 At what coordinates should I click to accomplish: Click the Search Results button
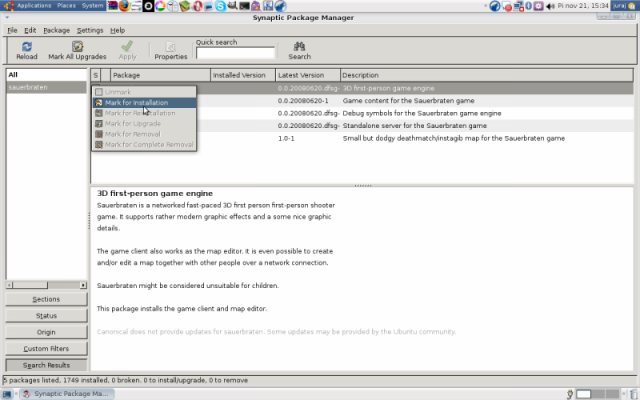tap(46, 365)
